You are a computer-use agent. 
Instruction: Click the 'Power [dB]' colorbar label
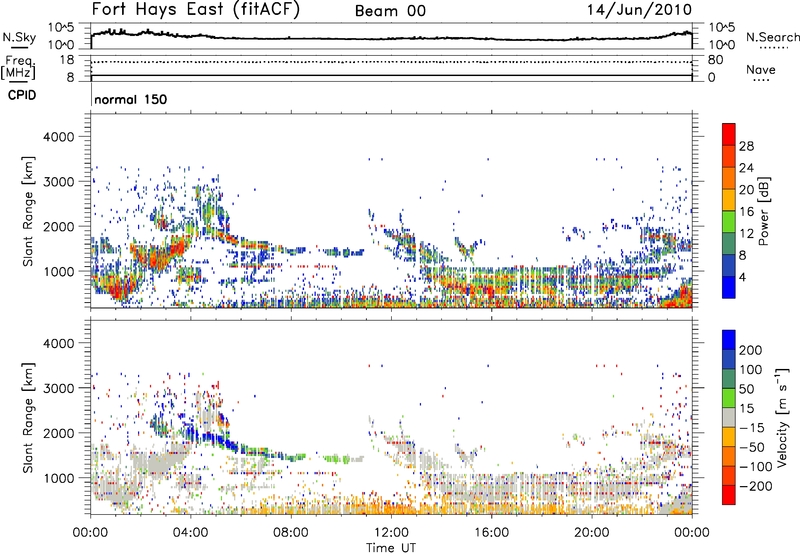pyautogui.click(x=764, y=211)
